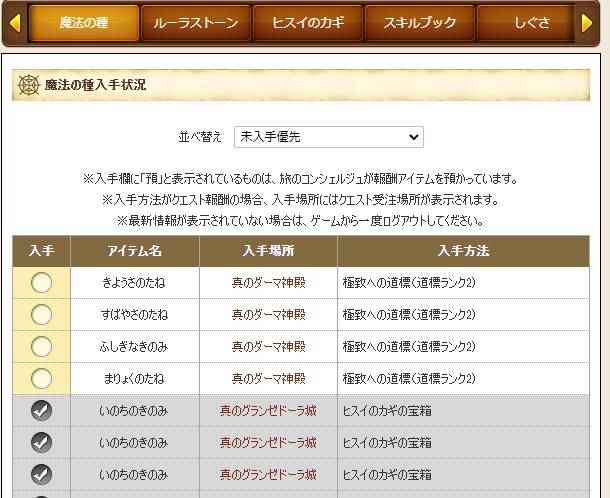
Task: Click the 入手方法 column header
Action: tap(463, 251)
